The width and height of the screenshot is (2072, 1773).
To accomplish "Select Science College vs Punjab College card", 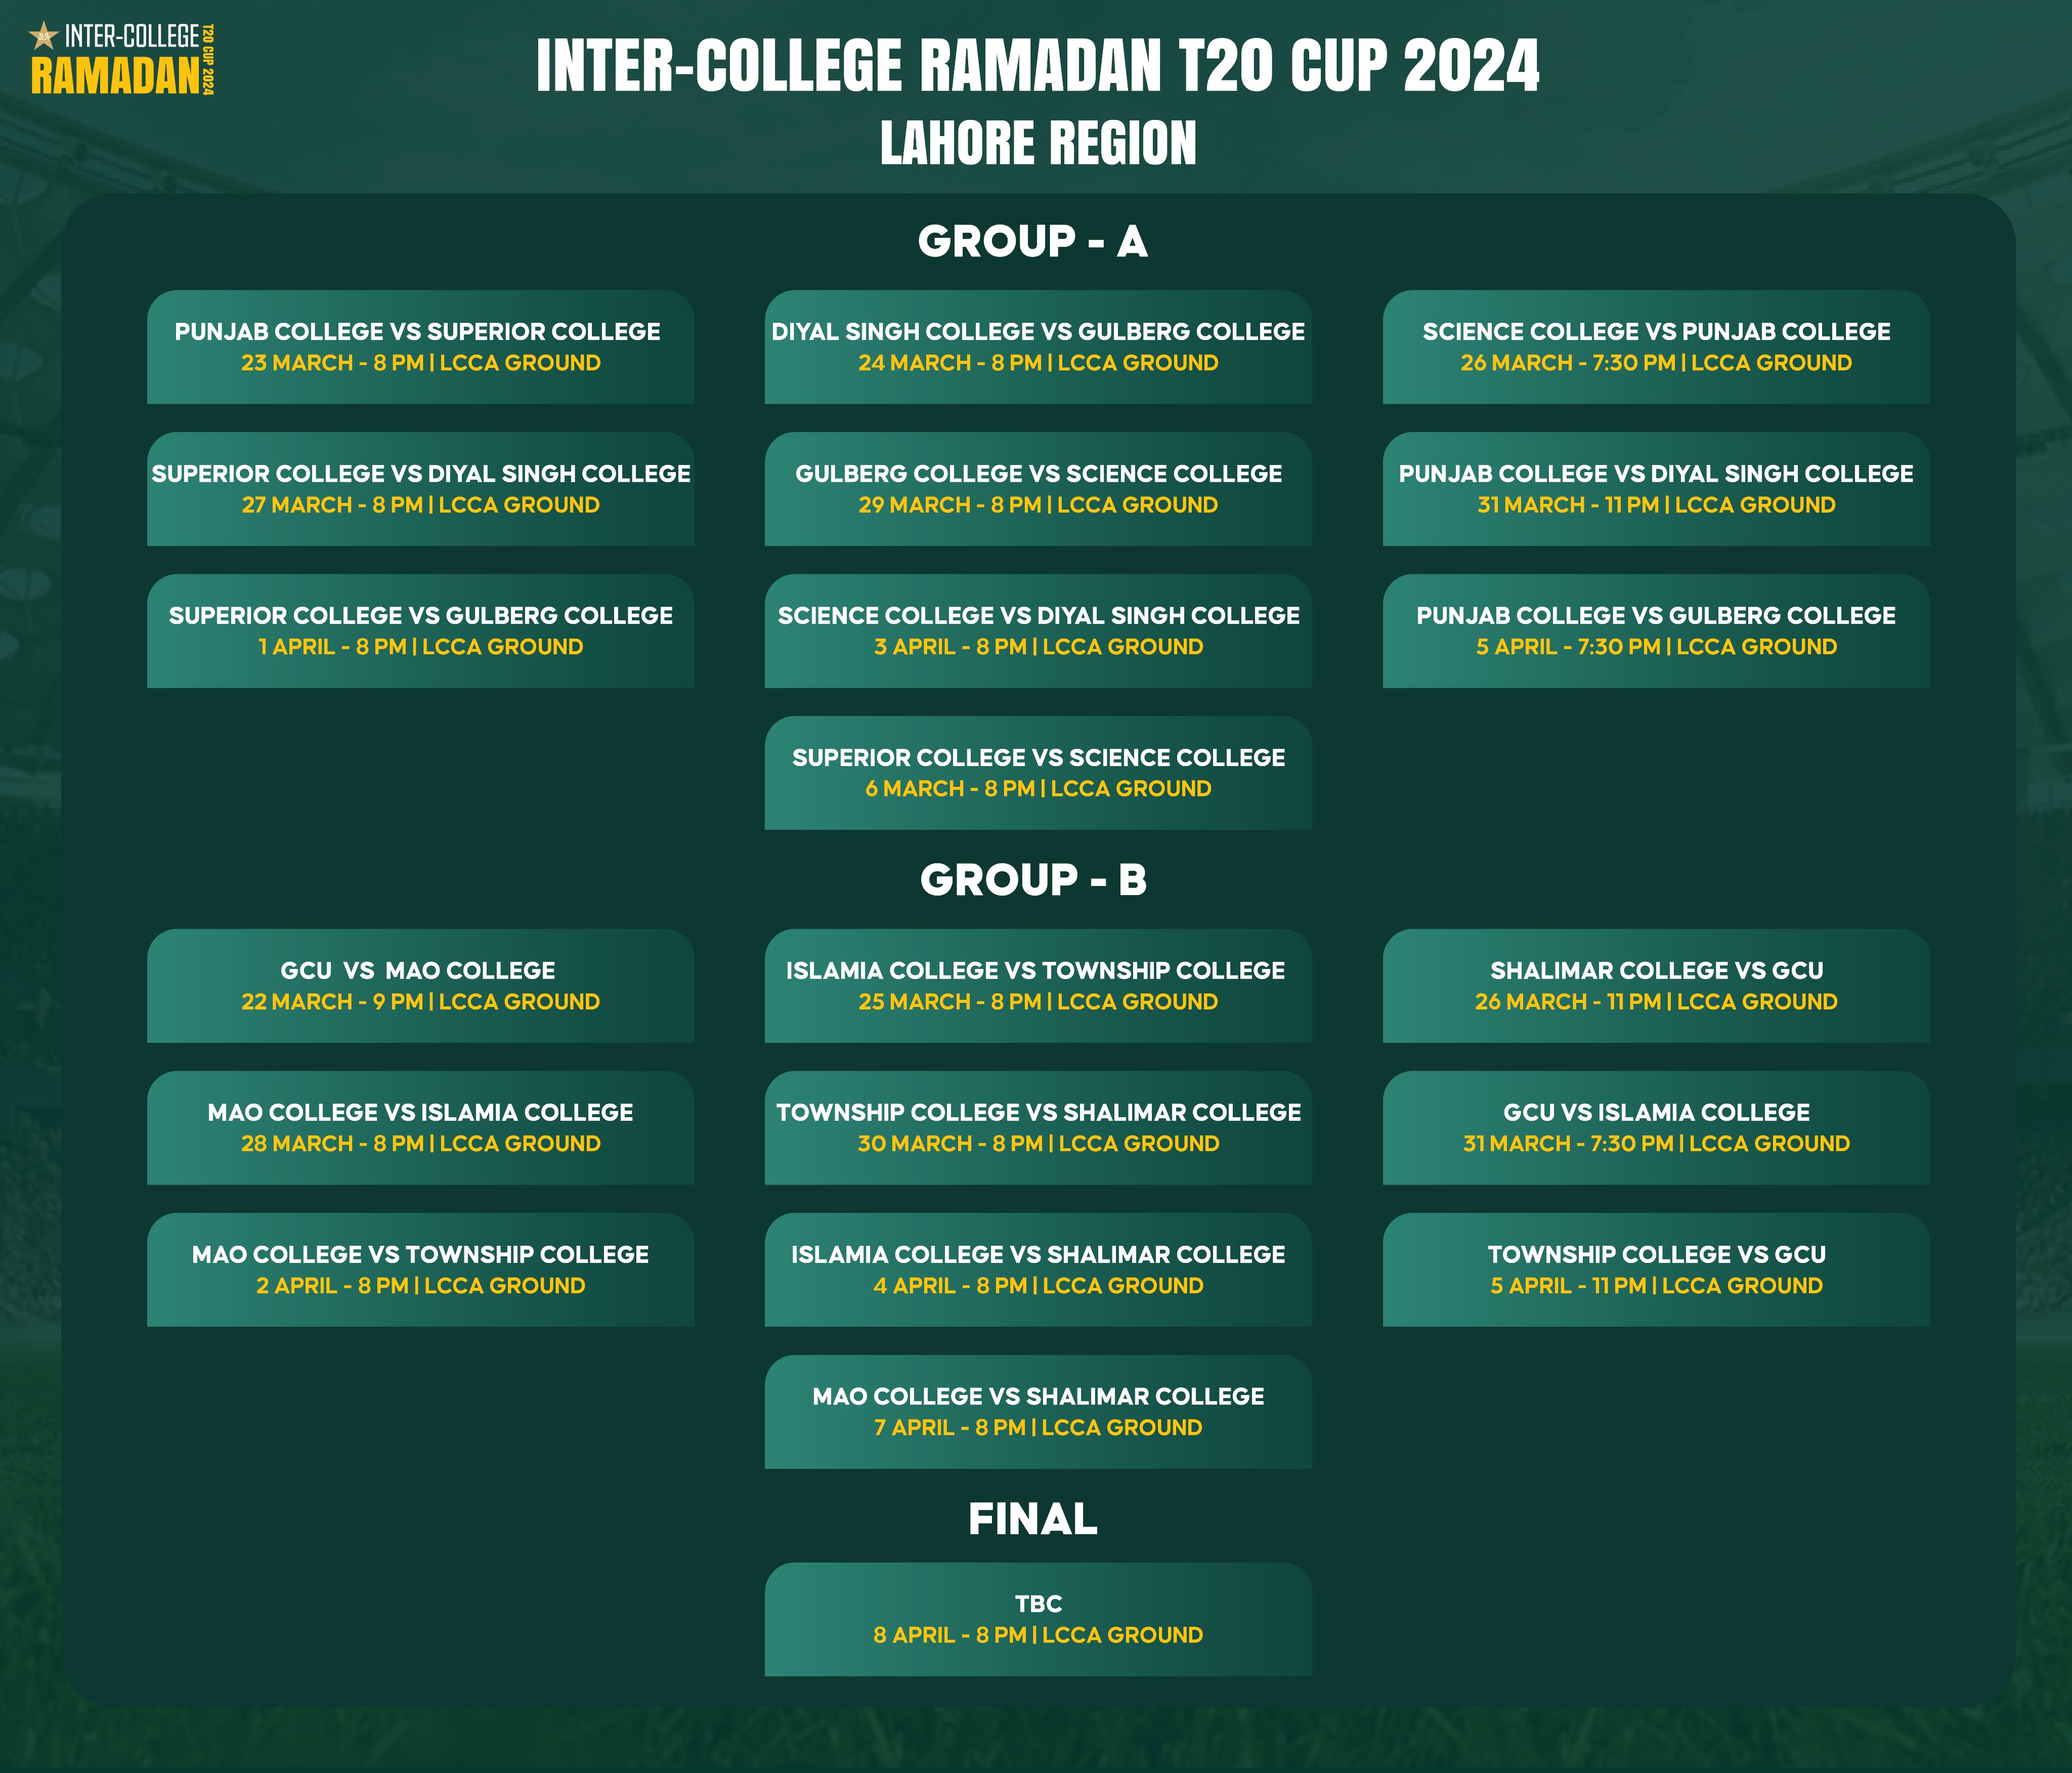I will 1656,347.
